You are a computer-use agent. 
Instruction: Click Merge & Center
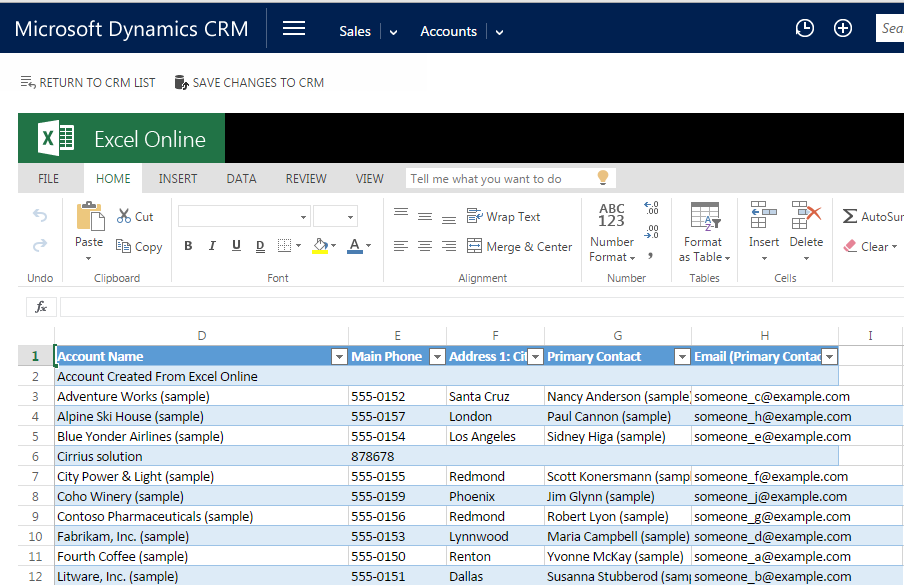pyautogui.click(x=519, y=247)
